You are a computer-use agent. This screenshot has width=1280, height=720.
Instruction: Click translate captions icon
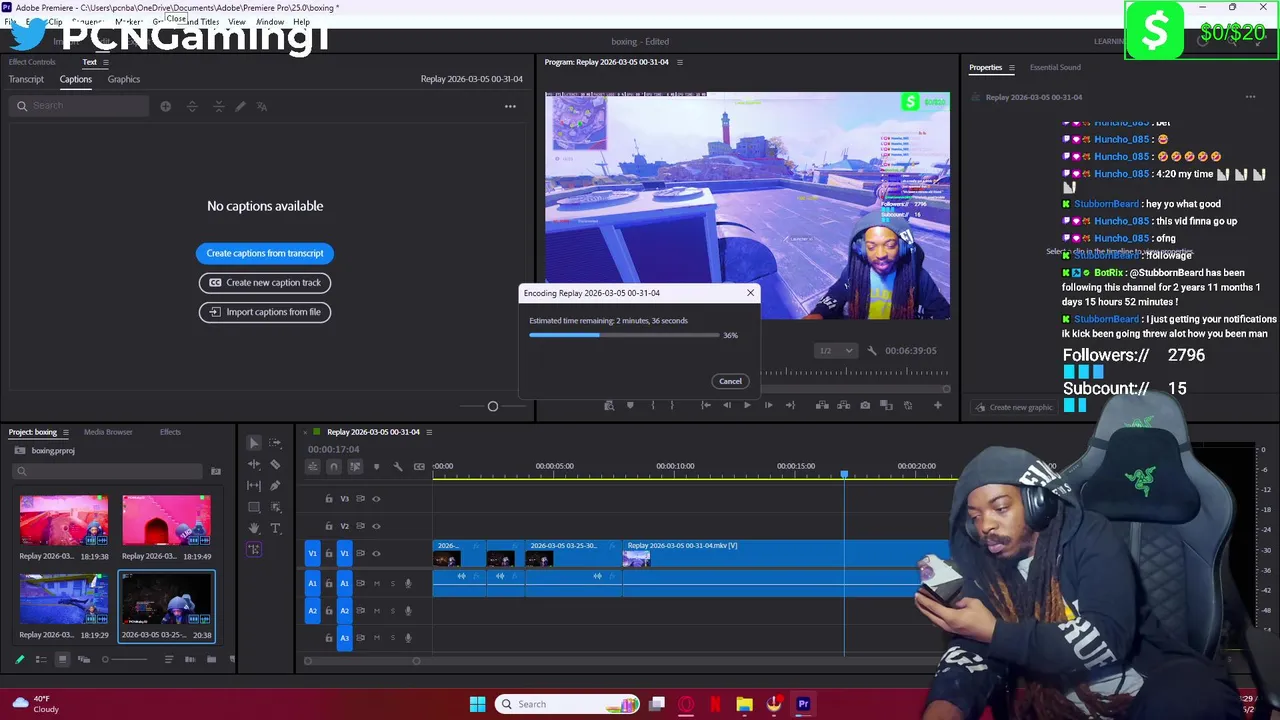click(x=262, y=106)
